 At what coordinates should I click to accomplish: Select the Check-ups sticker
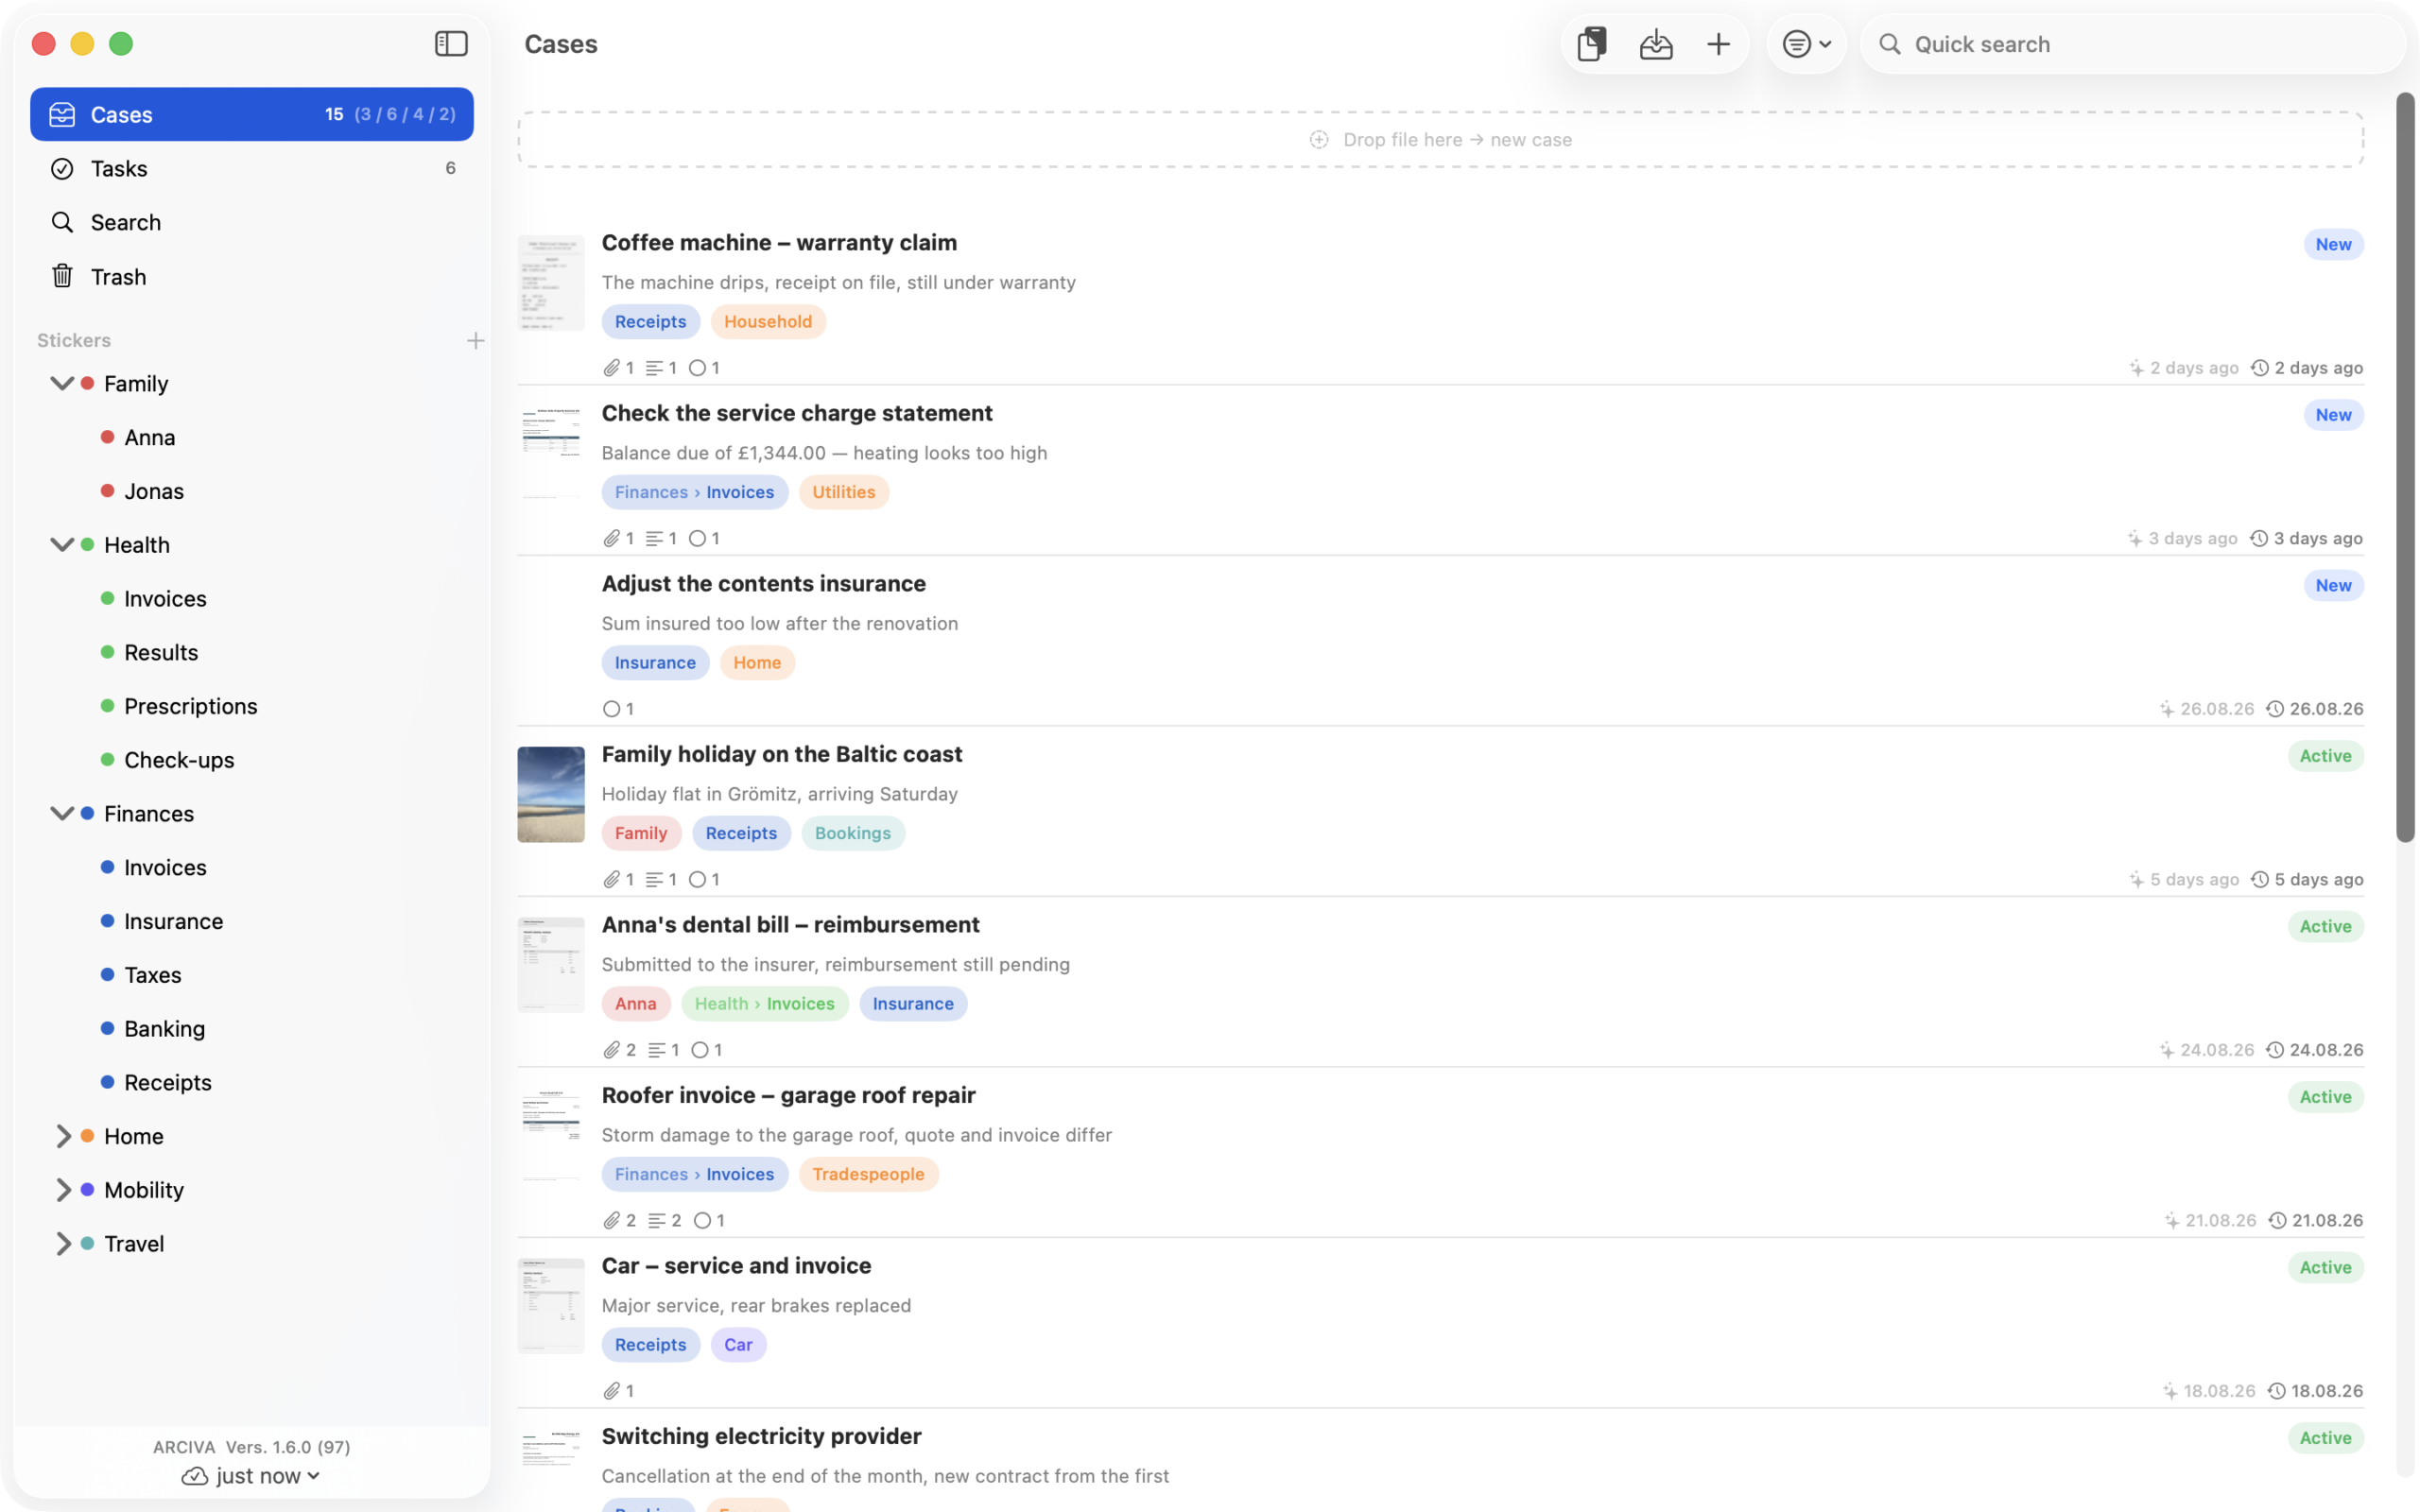[179, 760]
